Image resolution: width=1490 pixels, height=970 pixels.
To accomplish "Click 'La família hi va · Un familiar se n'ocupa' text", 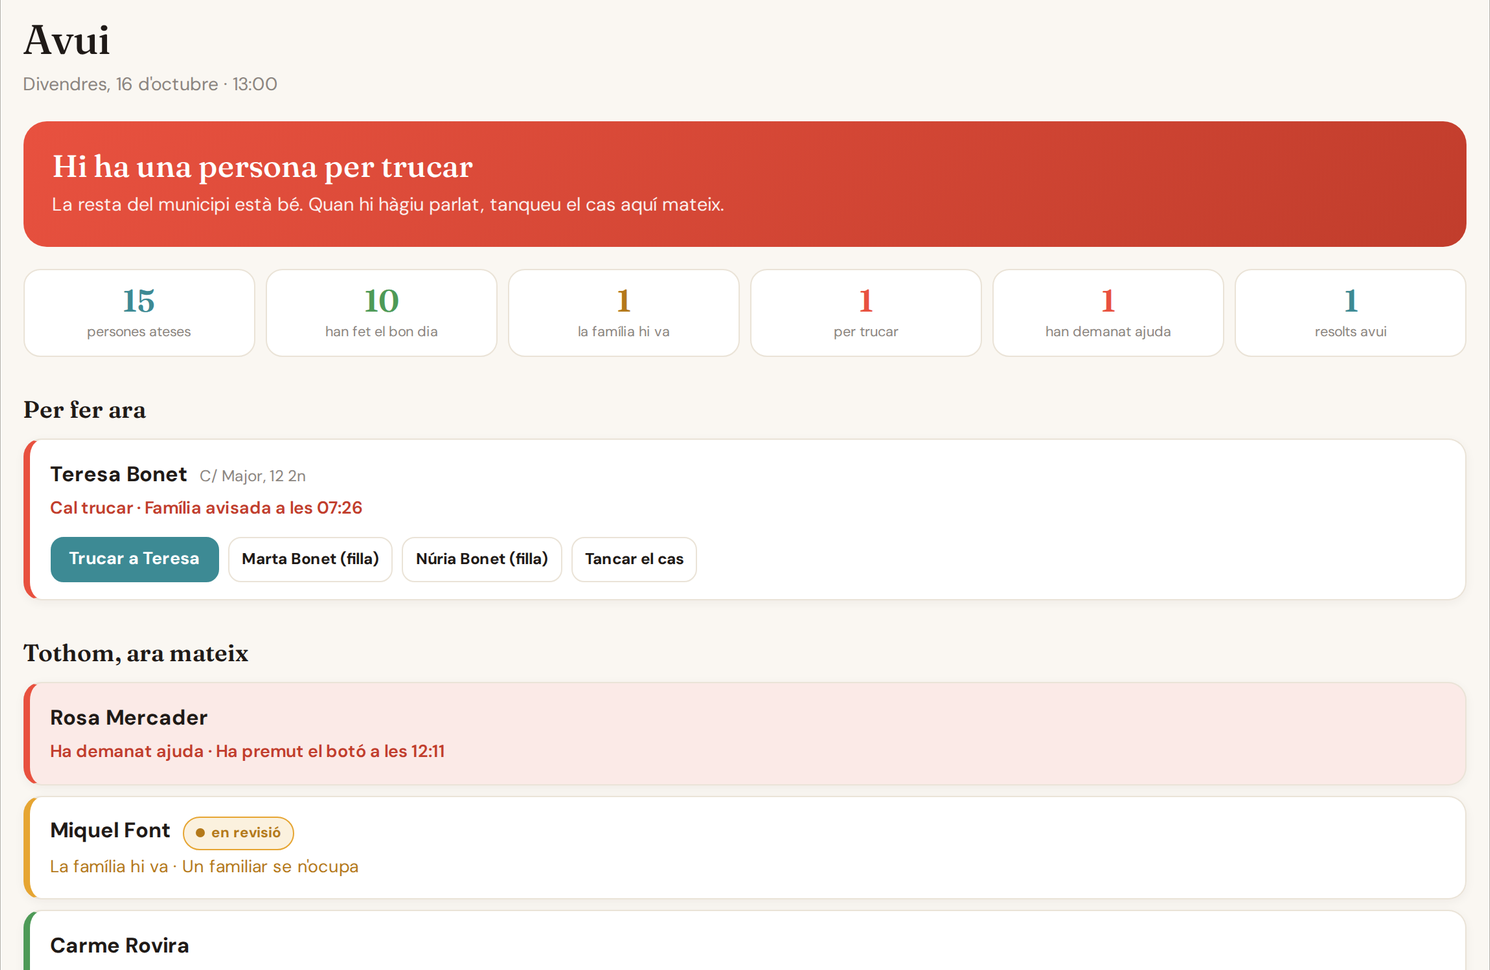I will [x=204, y=866].
